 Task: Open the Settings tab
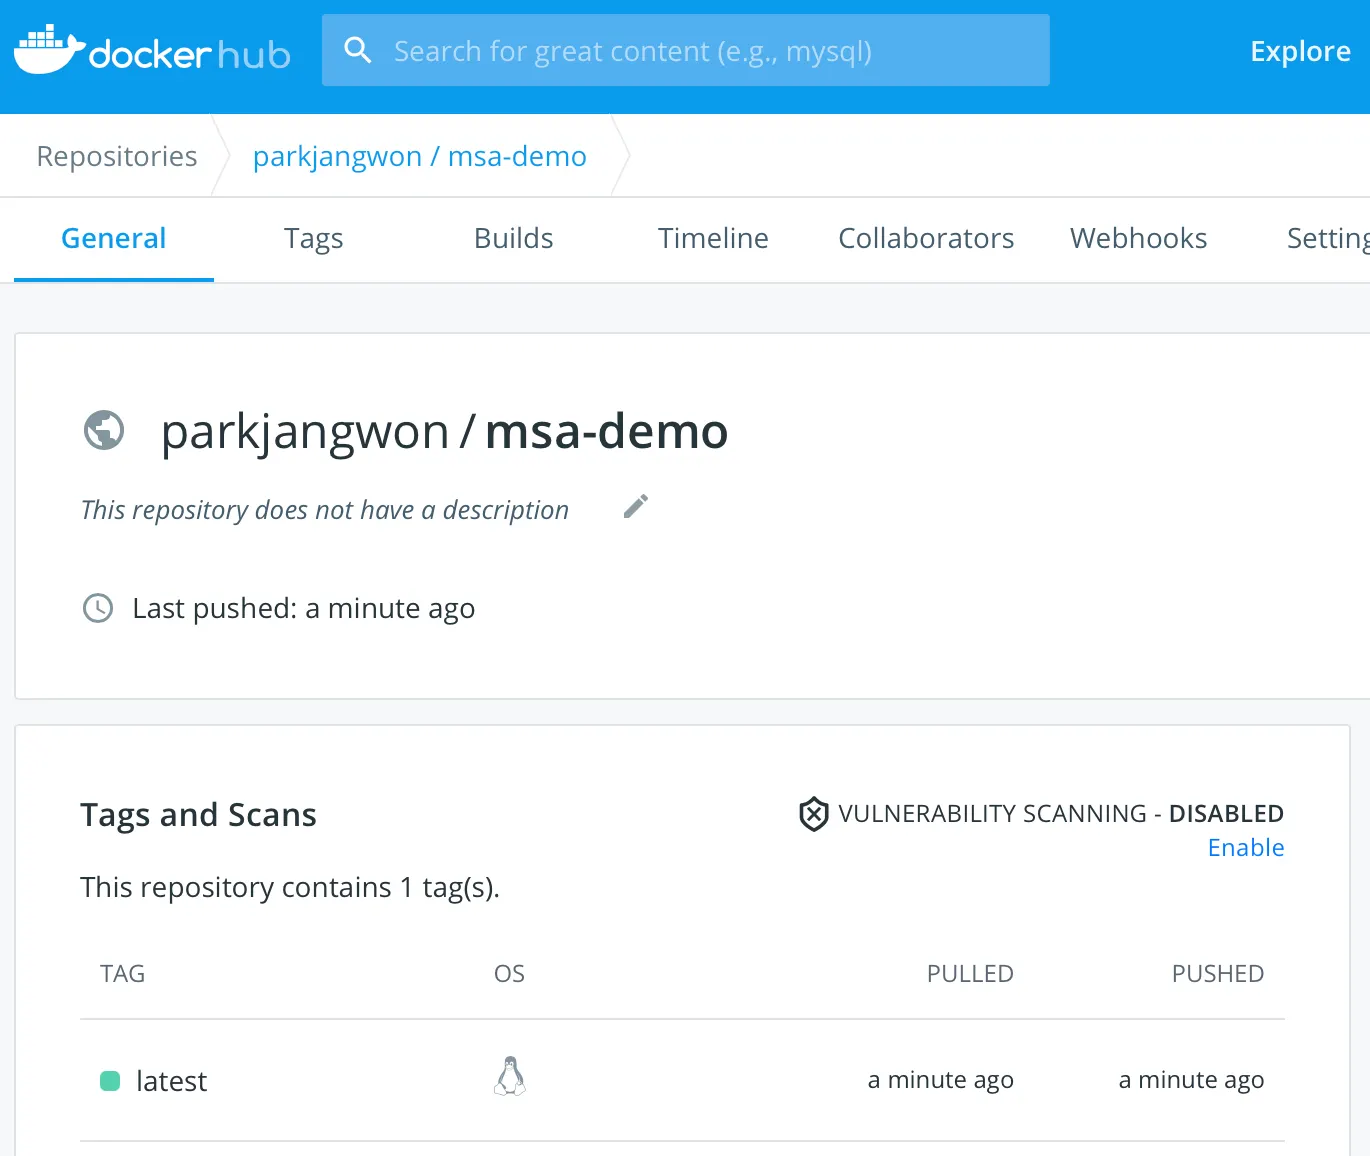pyautogui.click(x=1327, y=239)
